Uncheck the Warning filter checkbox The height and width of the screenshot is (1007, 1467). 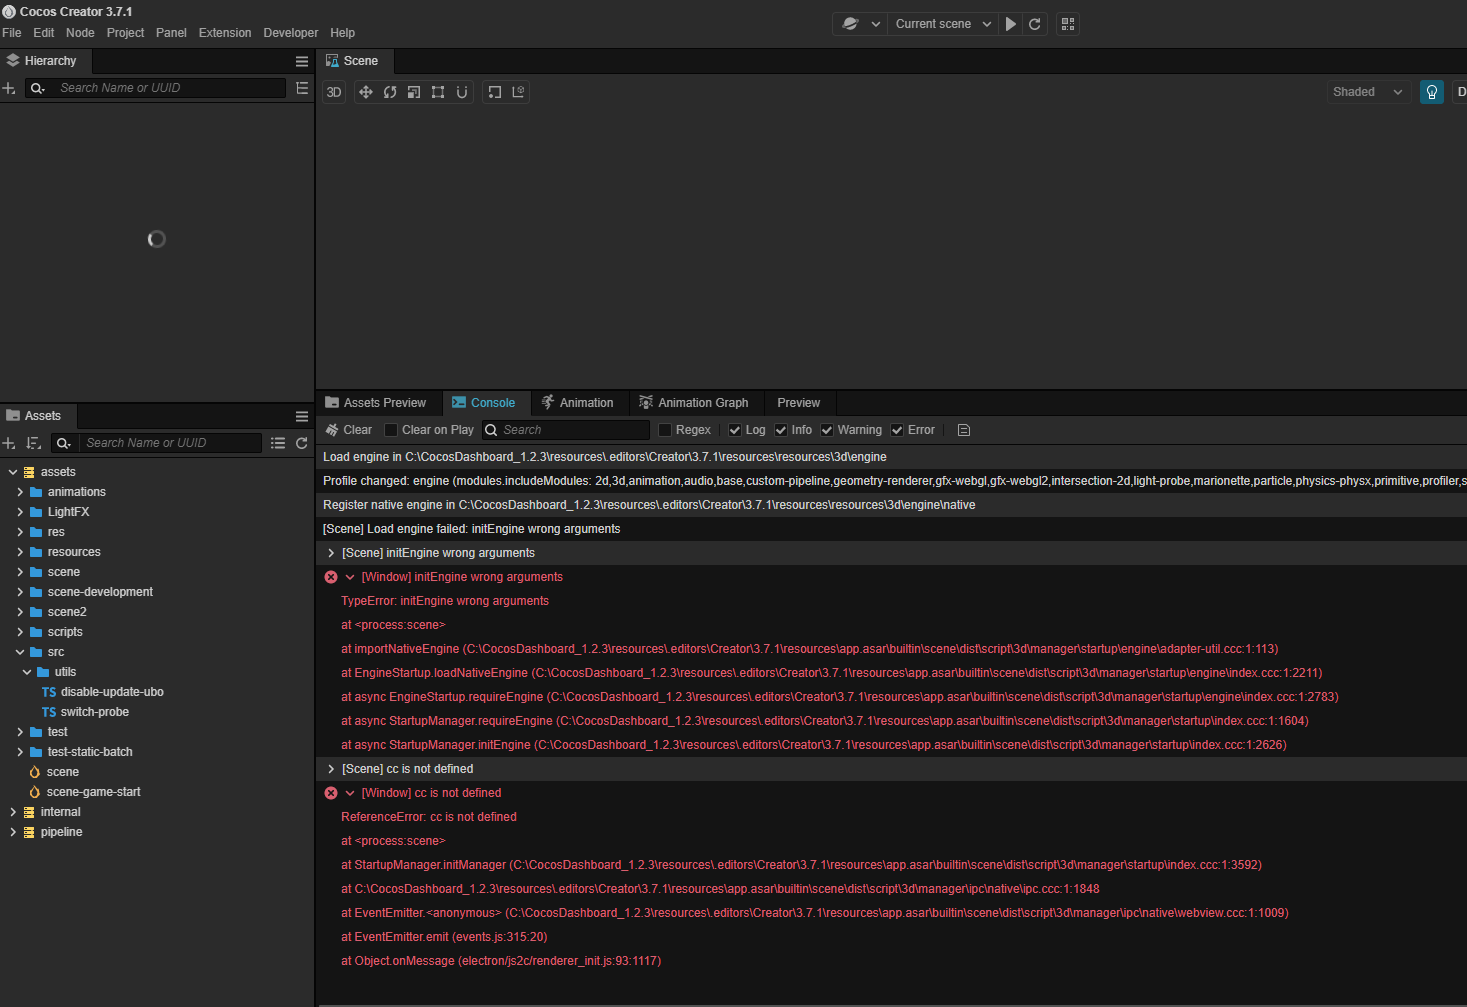(x=827, y=430)
